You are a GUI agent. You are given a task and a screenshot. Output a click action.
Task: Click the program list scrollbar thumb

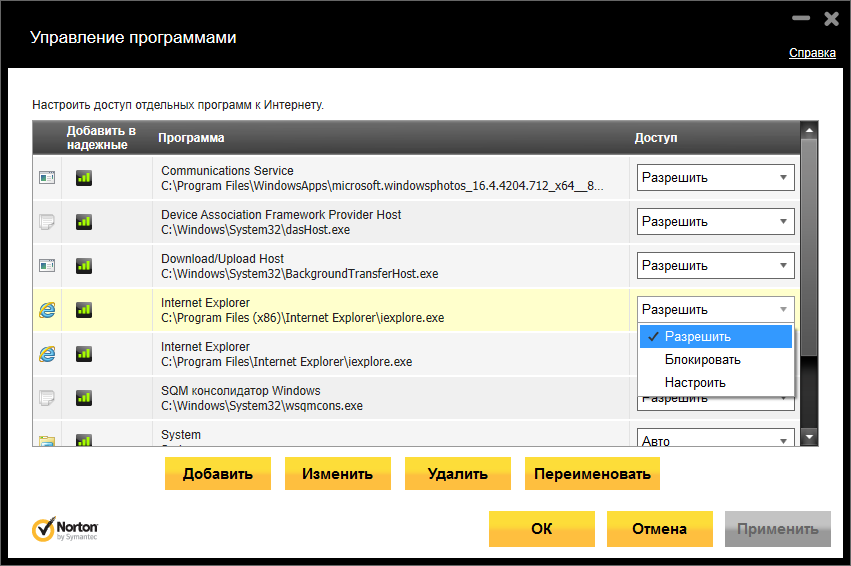809,247
